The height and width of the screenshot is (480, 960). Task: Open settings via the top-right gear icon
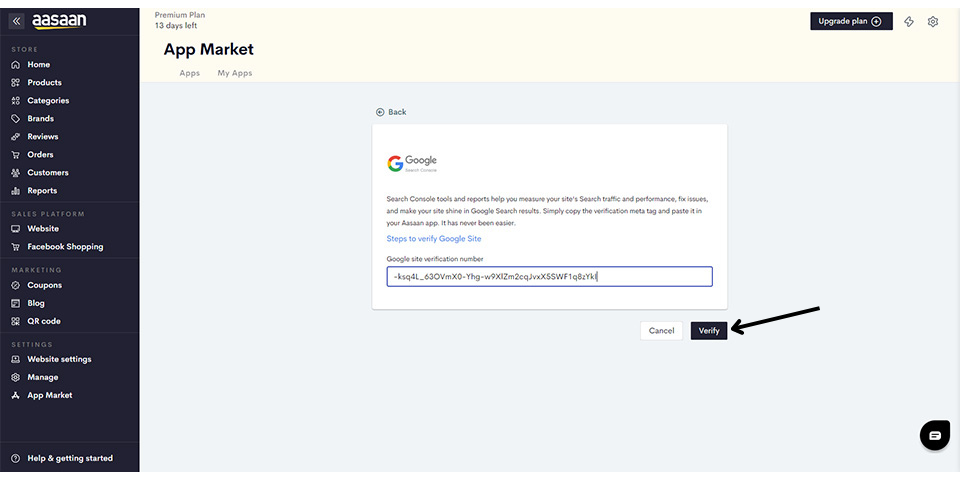(932, 21)
